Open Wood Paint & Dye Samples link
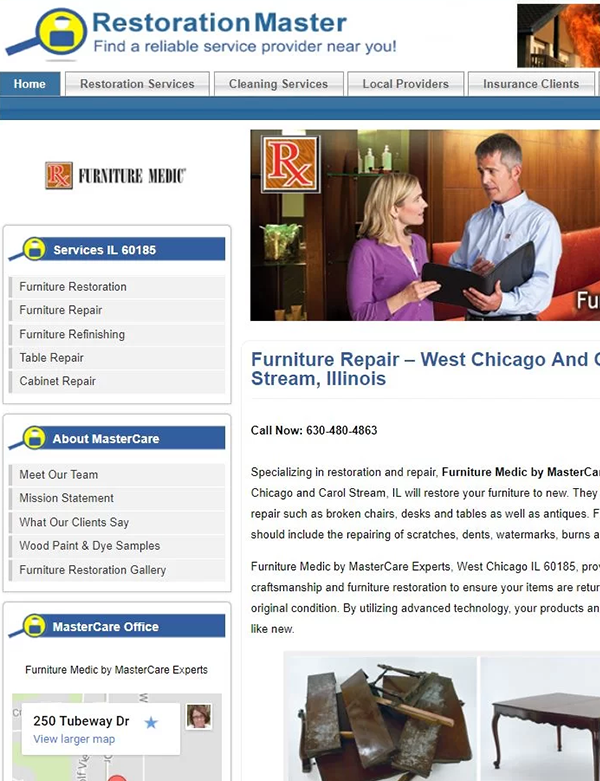600x781 pixels. [117, 545]
